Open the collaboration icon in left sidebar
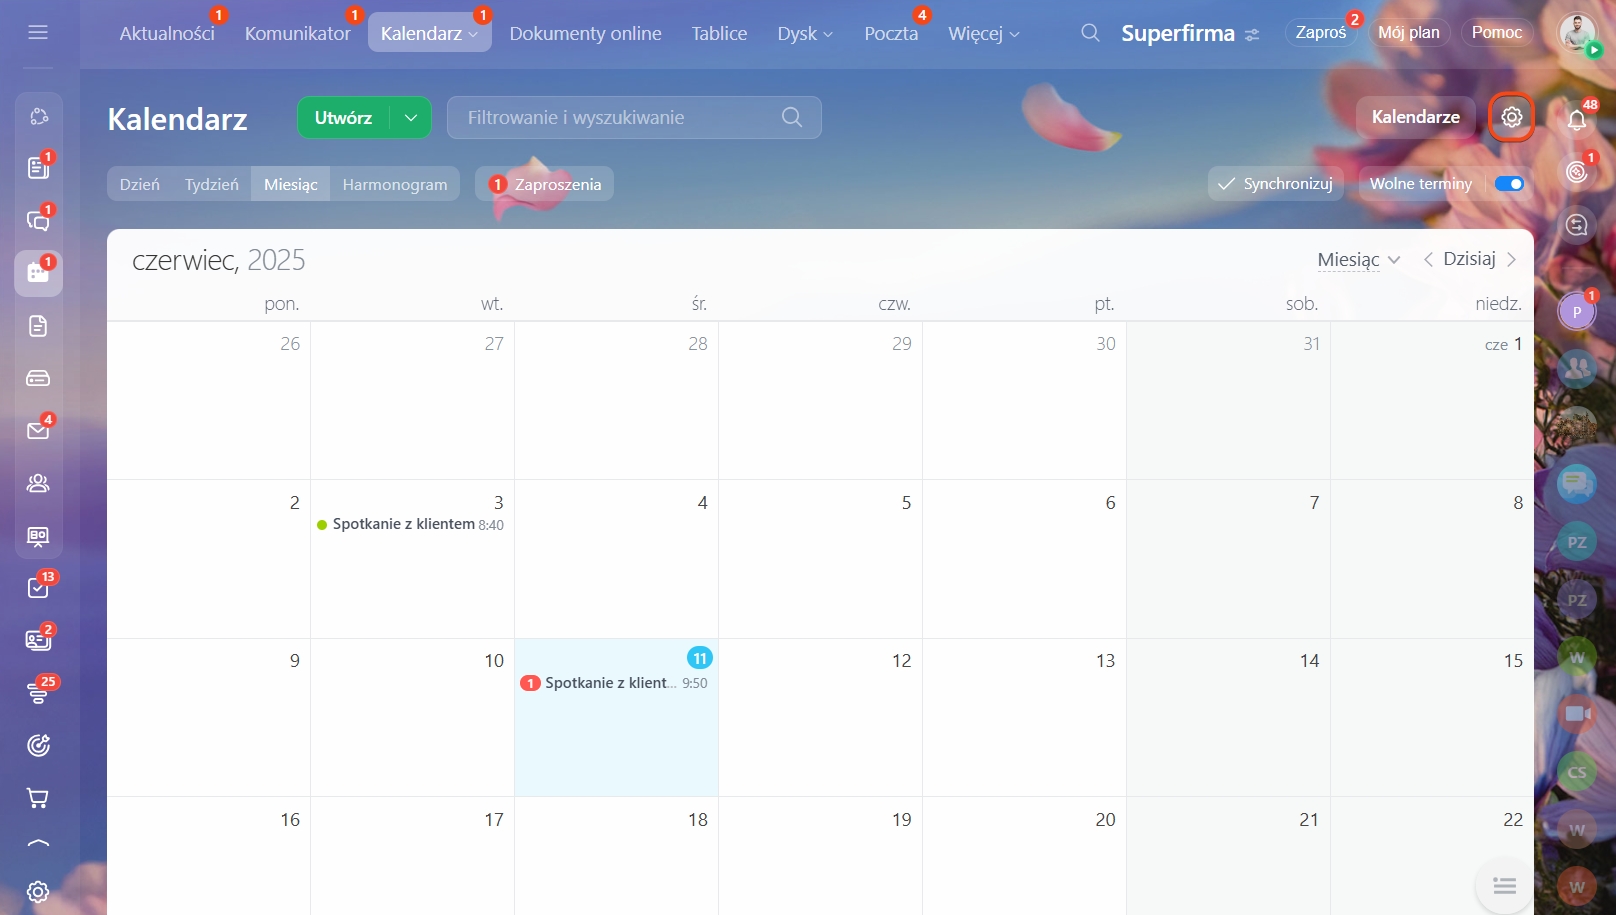Viewport: 1616px width, 915px height. pyautogui.click(x=38, y=116)
